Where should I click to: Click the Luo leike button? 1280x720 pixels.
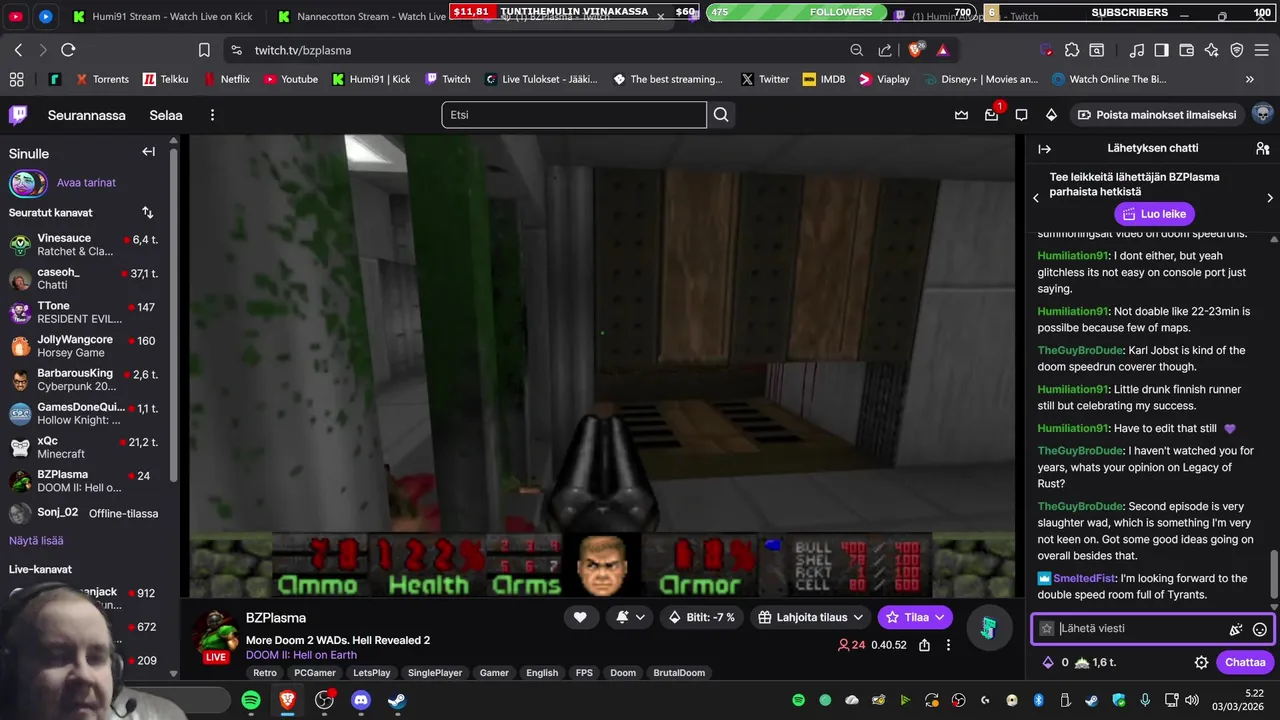[1154, 214]
